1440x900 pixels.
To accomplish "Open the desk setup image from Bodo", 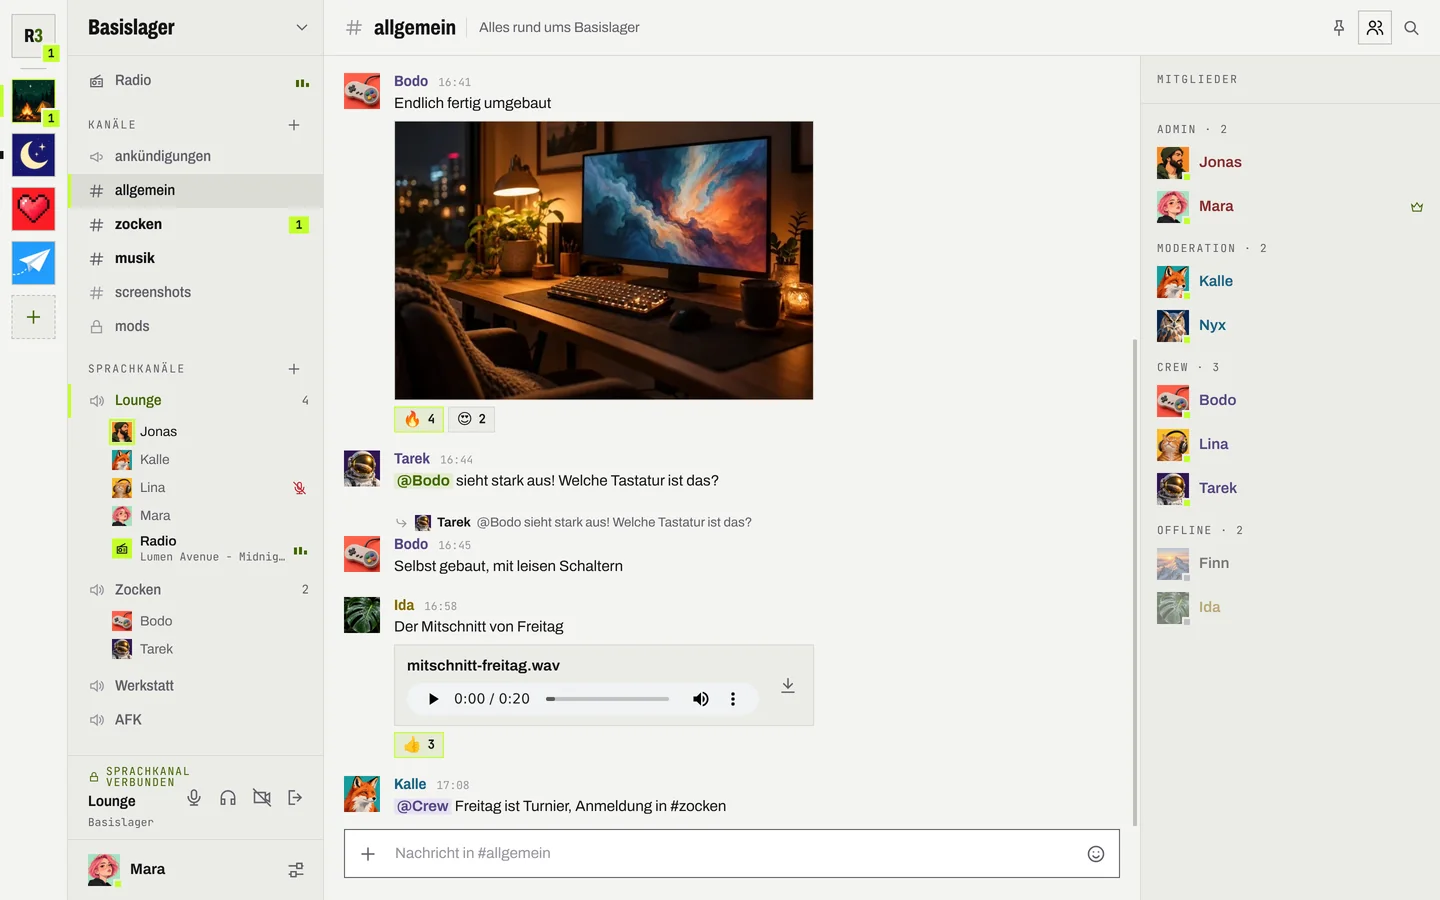I will coord(604,261).
